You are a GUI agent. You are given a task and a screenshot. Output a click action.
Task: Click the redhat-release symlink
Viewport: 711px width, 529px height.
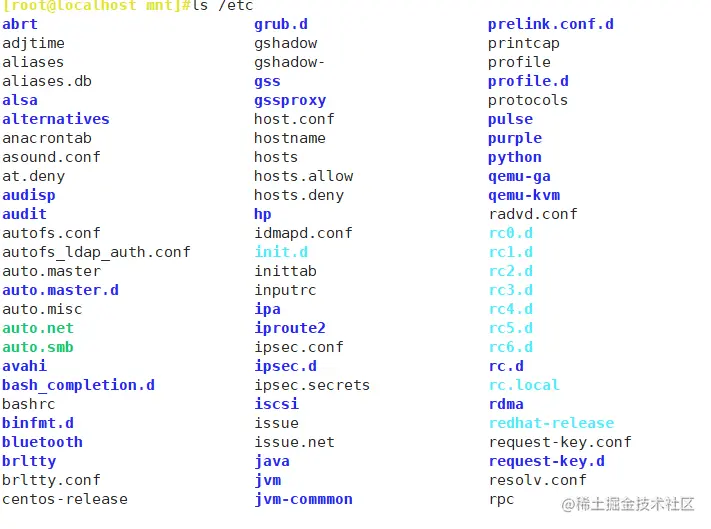(551, 423)
